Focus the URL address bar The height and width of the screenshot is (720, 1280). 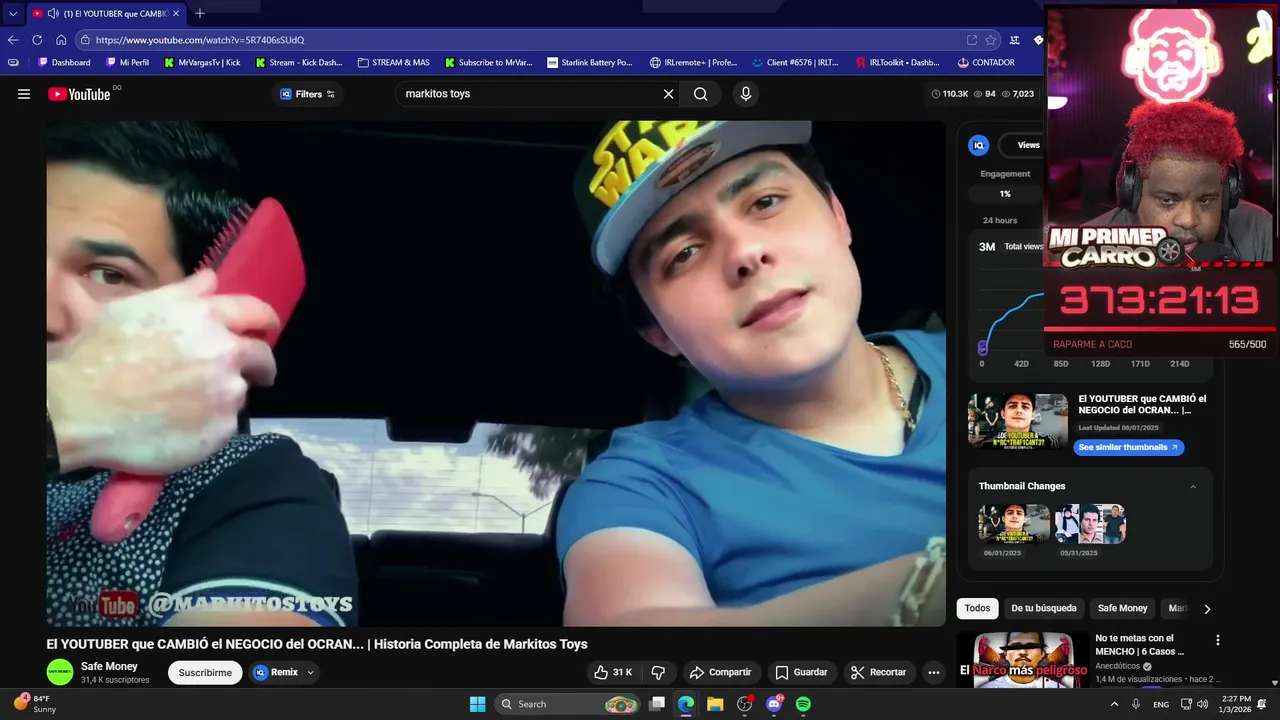coord(520,40)
